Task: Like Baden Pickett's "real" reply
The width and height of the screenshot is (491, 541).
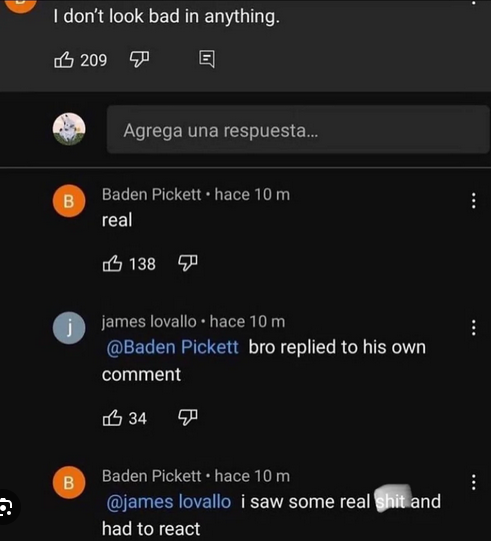Action: coord(112,264)
